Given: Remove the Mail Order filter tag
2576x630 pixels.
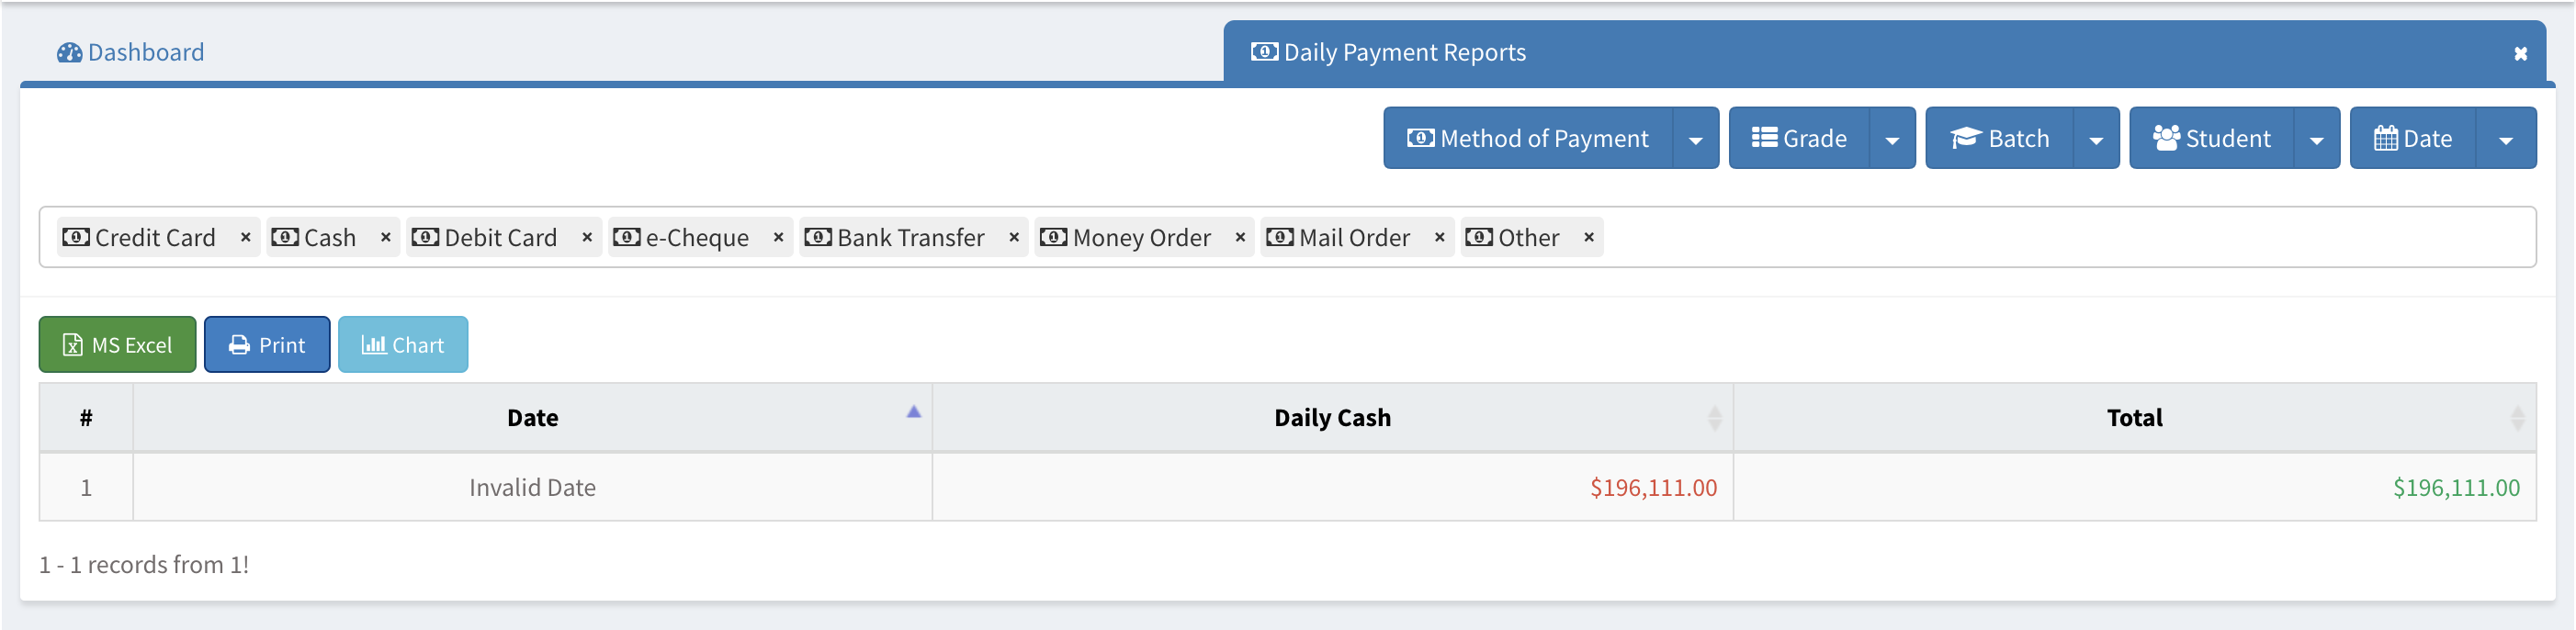Looking at the screenshot, I should point(1439,237).
